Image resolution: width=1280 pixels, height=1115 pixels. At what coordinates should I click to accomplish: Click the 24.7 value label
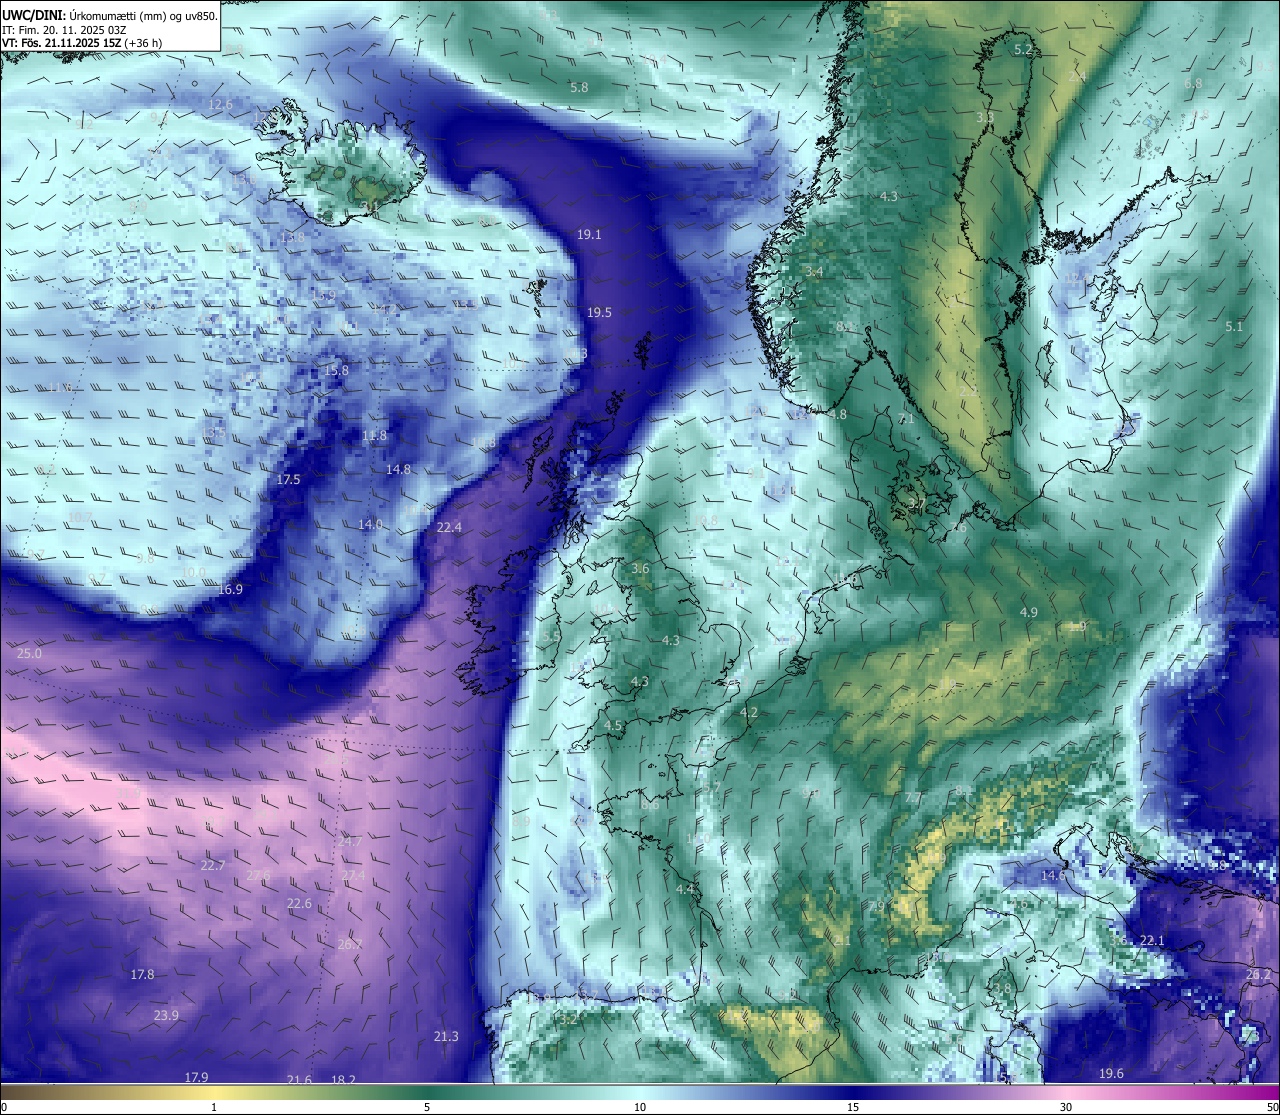349,842
